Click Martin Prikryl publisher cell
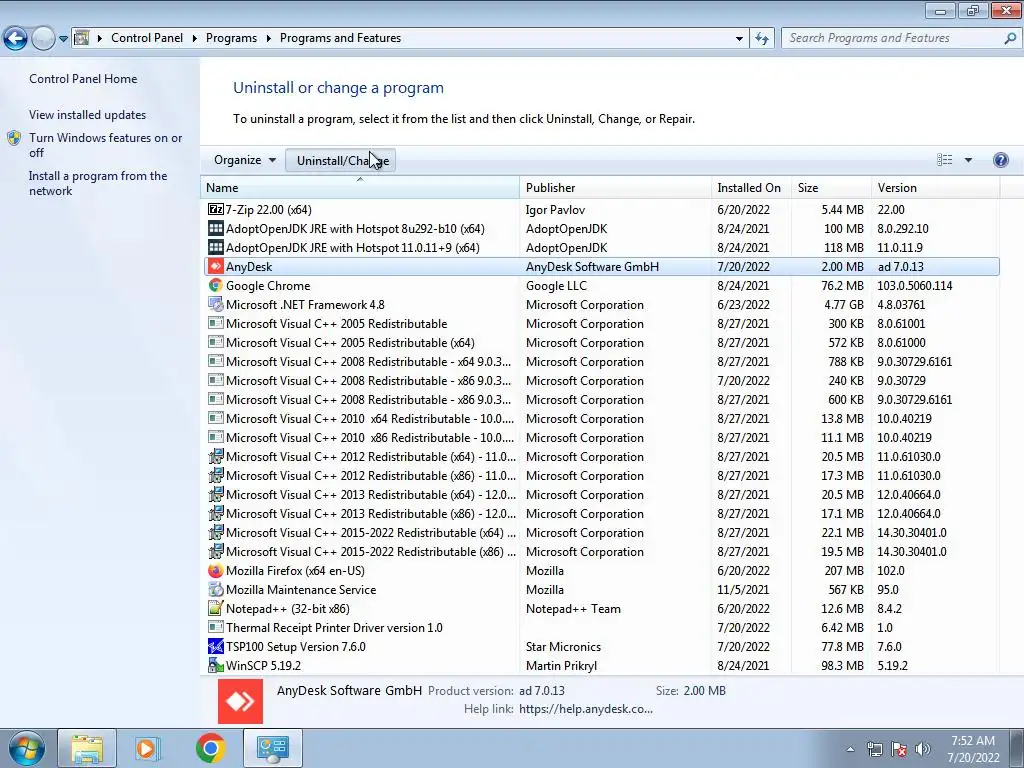The height and width of the screenshot is (768, 1024). coord(561,665)
